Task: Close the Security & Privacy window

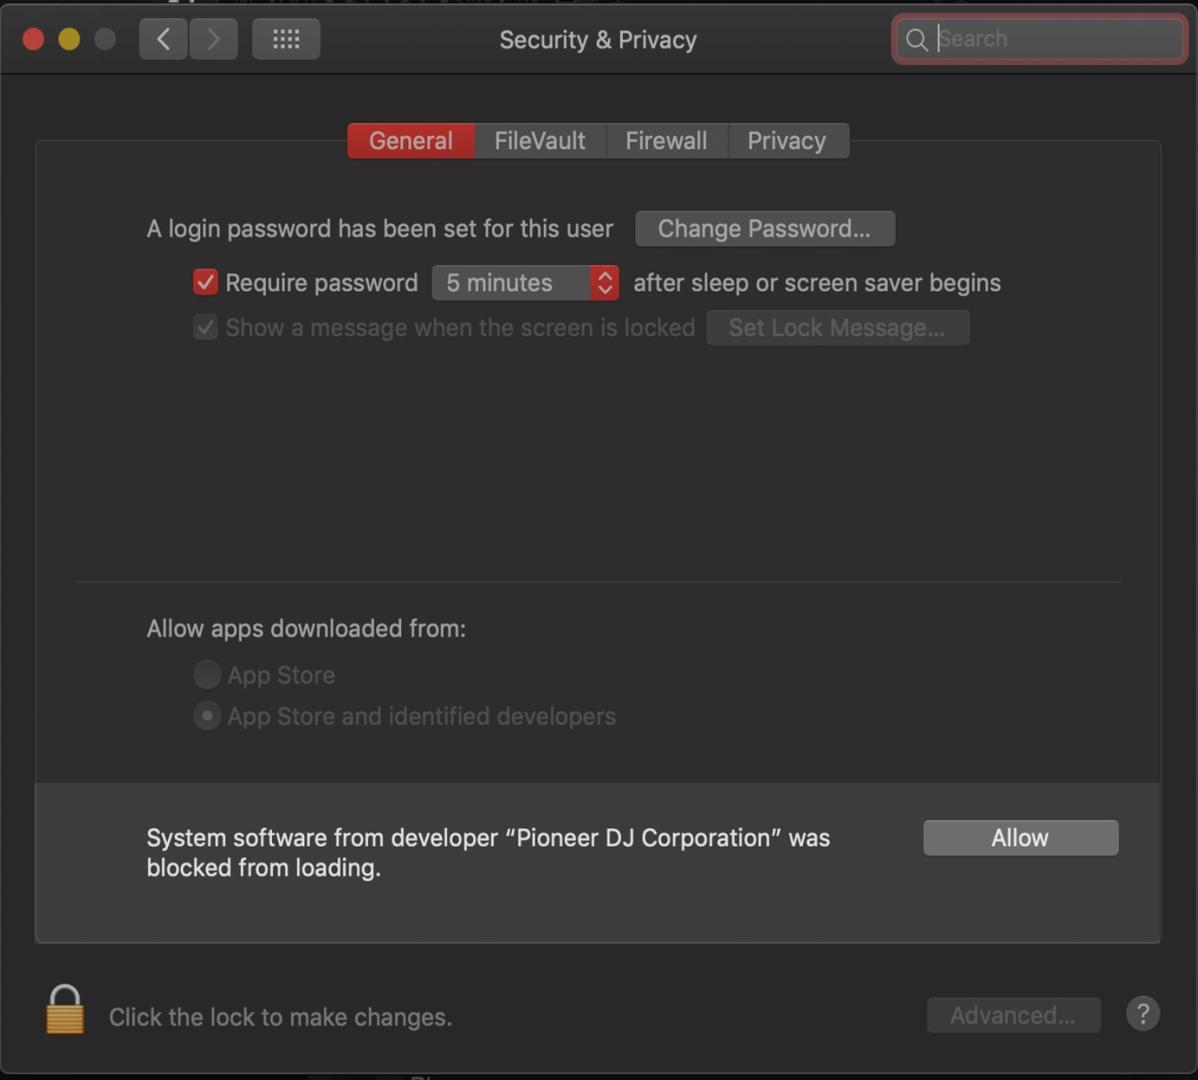Action: point(33,39)
